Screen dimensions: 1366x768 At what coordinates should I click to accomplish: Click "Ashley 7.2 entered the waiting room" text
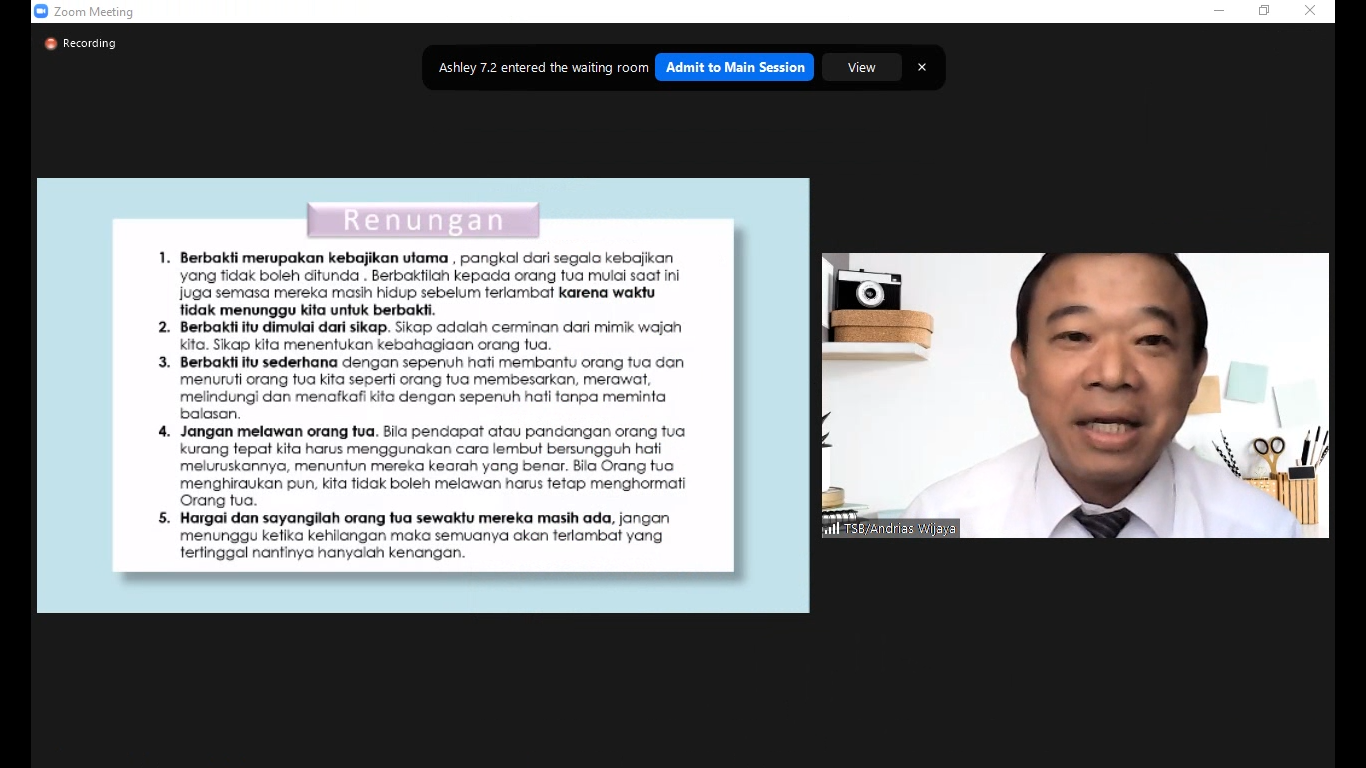coord(543,68)
